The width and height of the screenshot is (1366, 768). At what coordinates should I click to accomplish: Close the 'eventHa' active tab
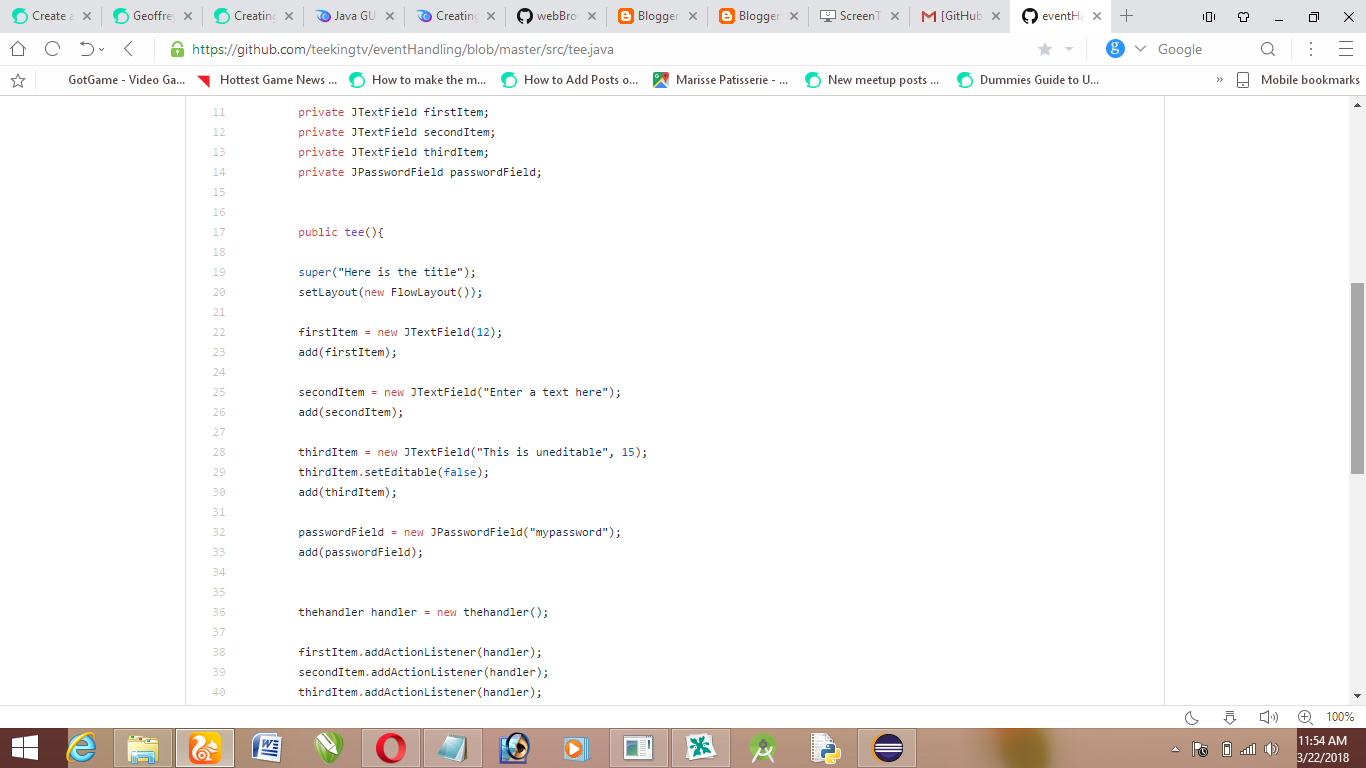(1096, 16)
